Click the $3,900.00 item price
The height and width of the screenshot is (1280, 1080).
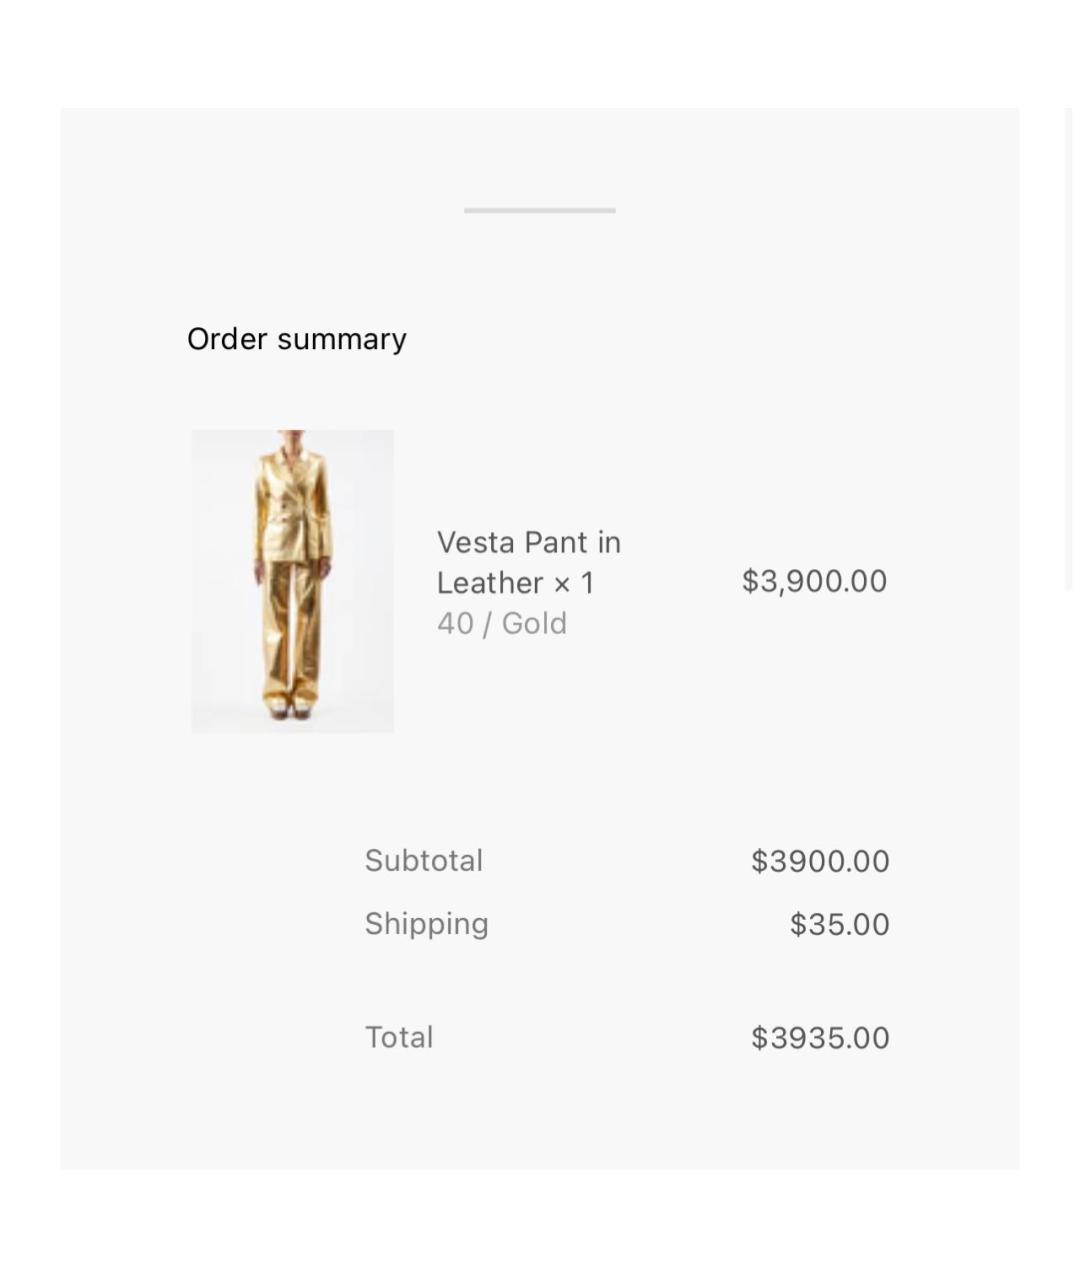pyautogui.click(x=814, y=581)
